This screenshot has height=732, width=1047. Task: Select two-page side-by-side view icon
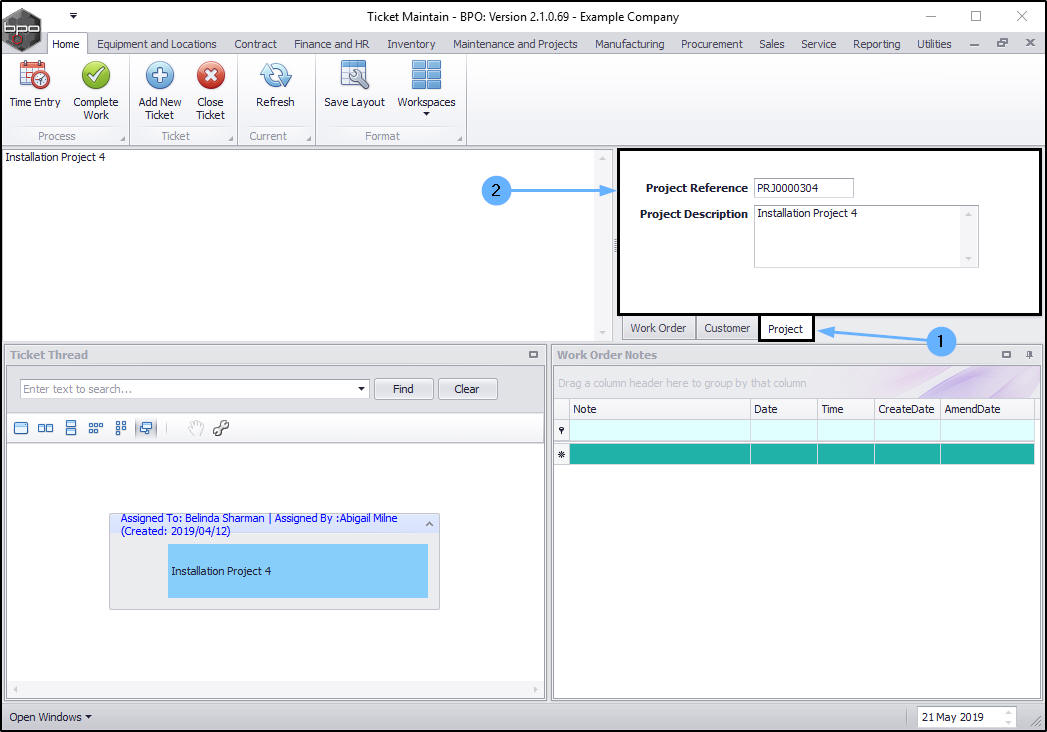(x=45, y=428)
